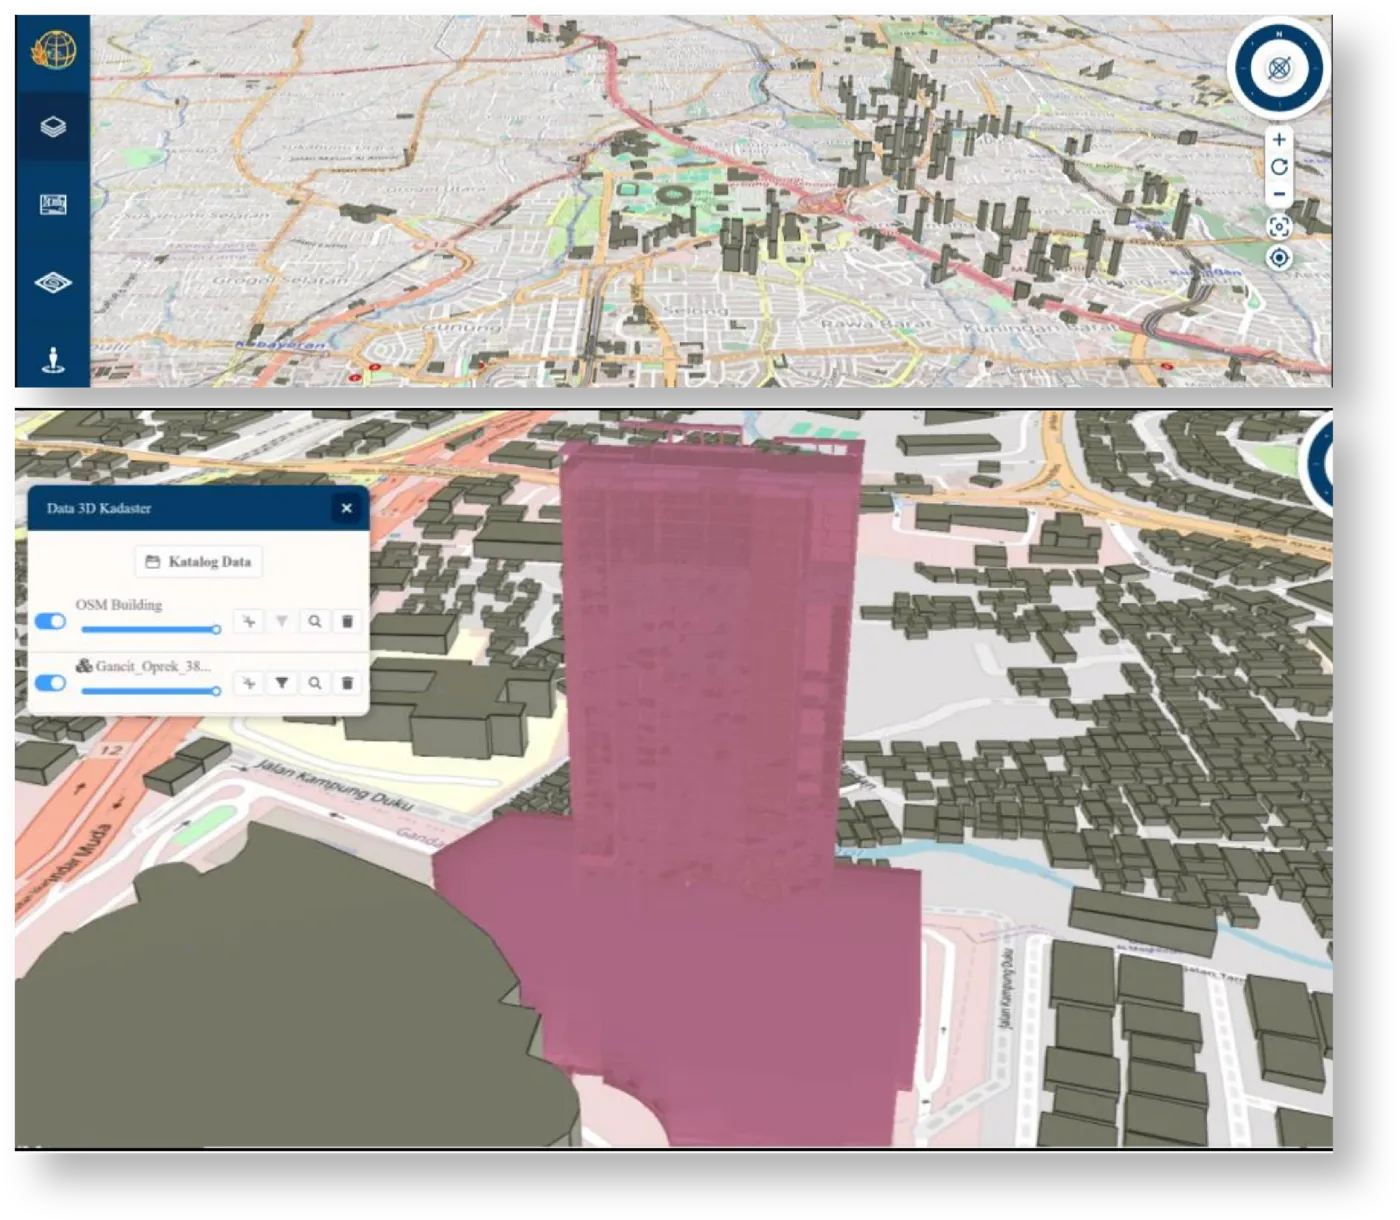Select the stacked-diamond 3D data sidebar icon
This screenshot has height=1220, width=1400.
tap(53, 283)
